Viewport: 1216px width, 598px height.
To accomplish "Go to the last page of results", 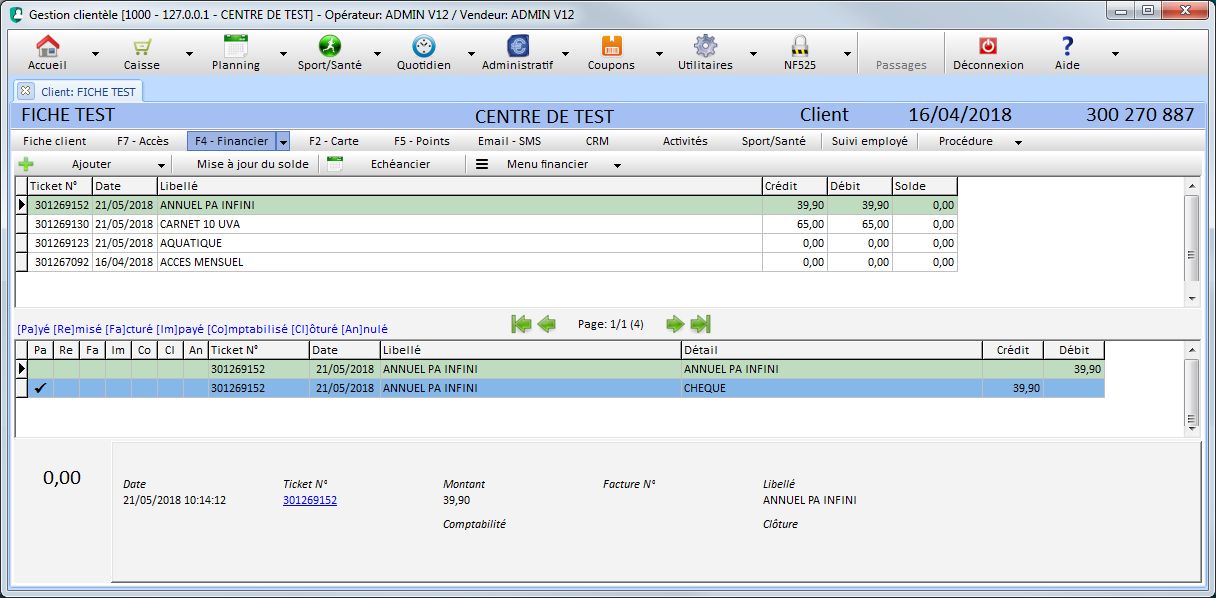I will (x=700, y=324).
